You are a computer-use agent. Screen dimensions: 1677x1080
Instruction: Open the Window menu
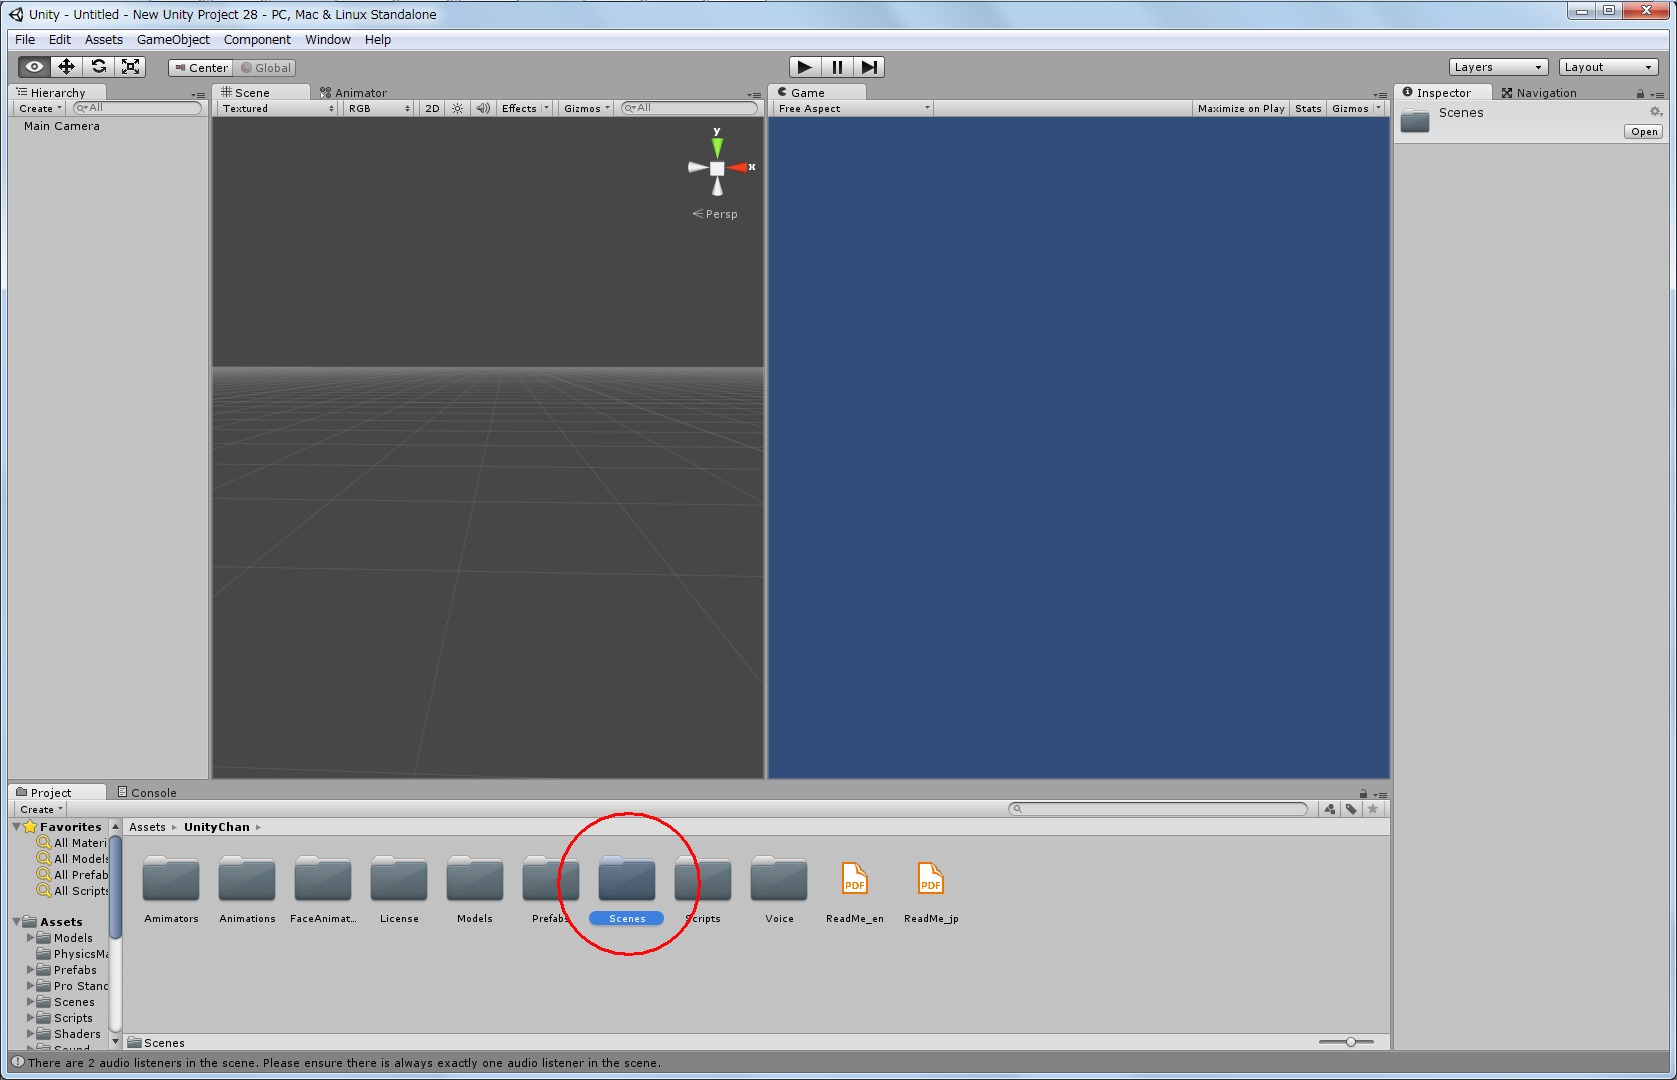click(x=328, y=40)
